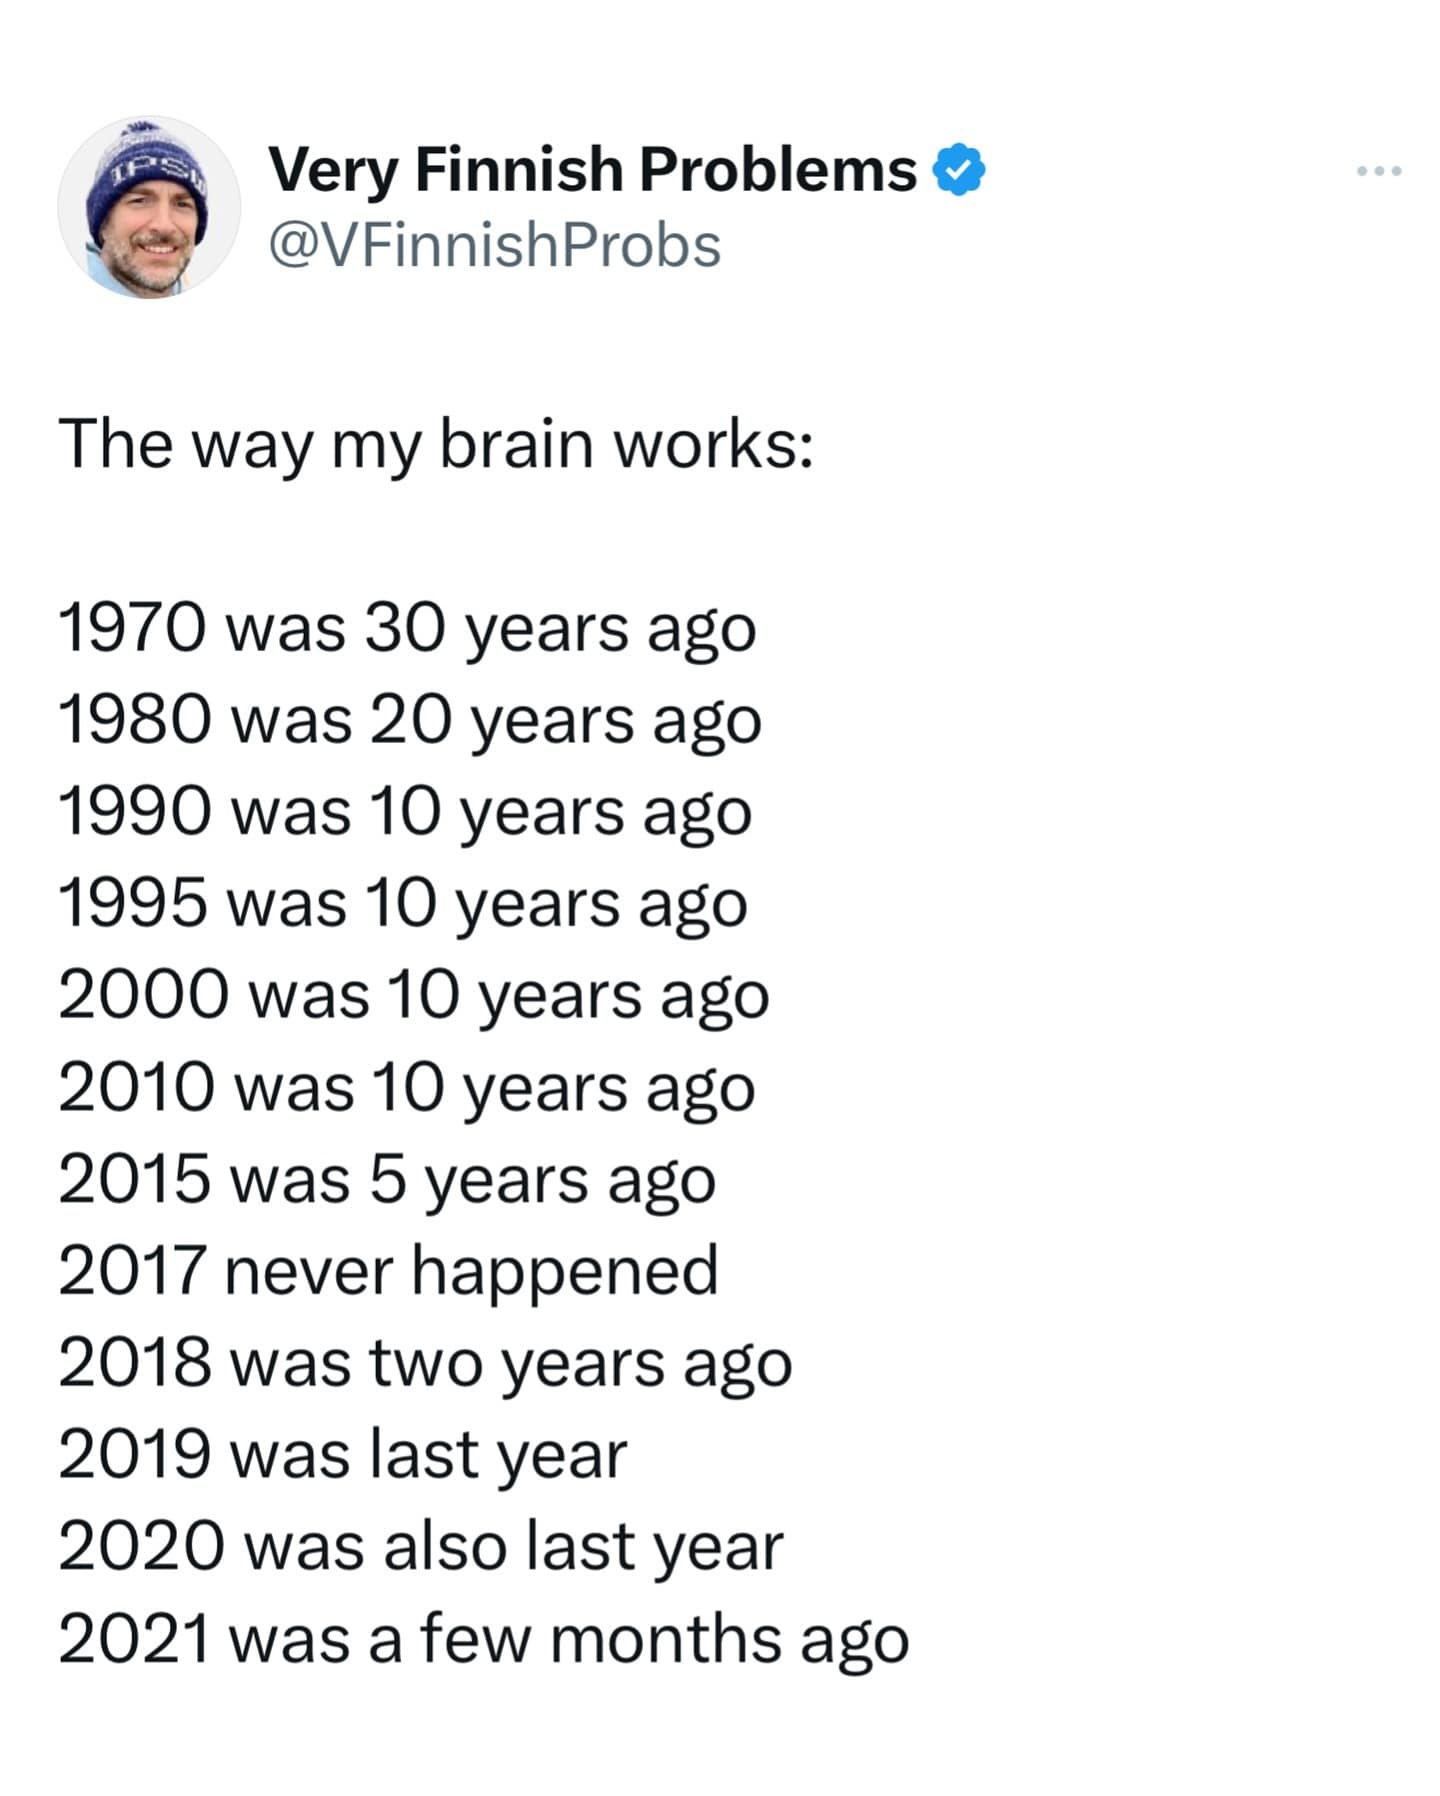Select the line 2020 was also last year

[420, 1545]
